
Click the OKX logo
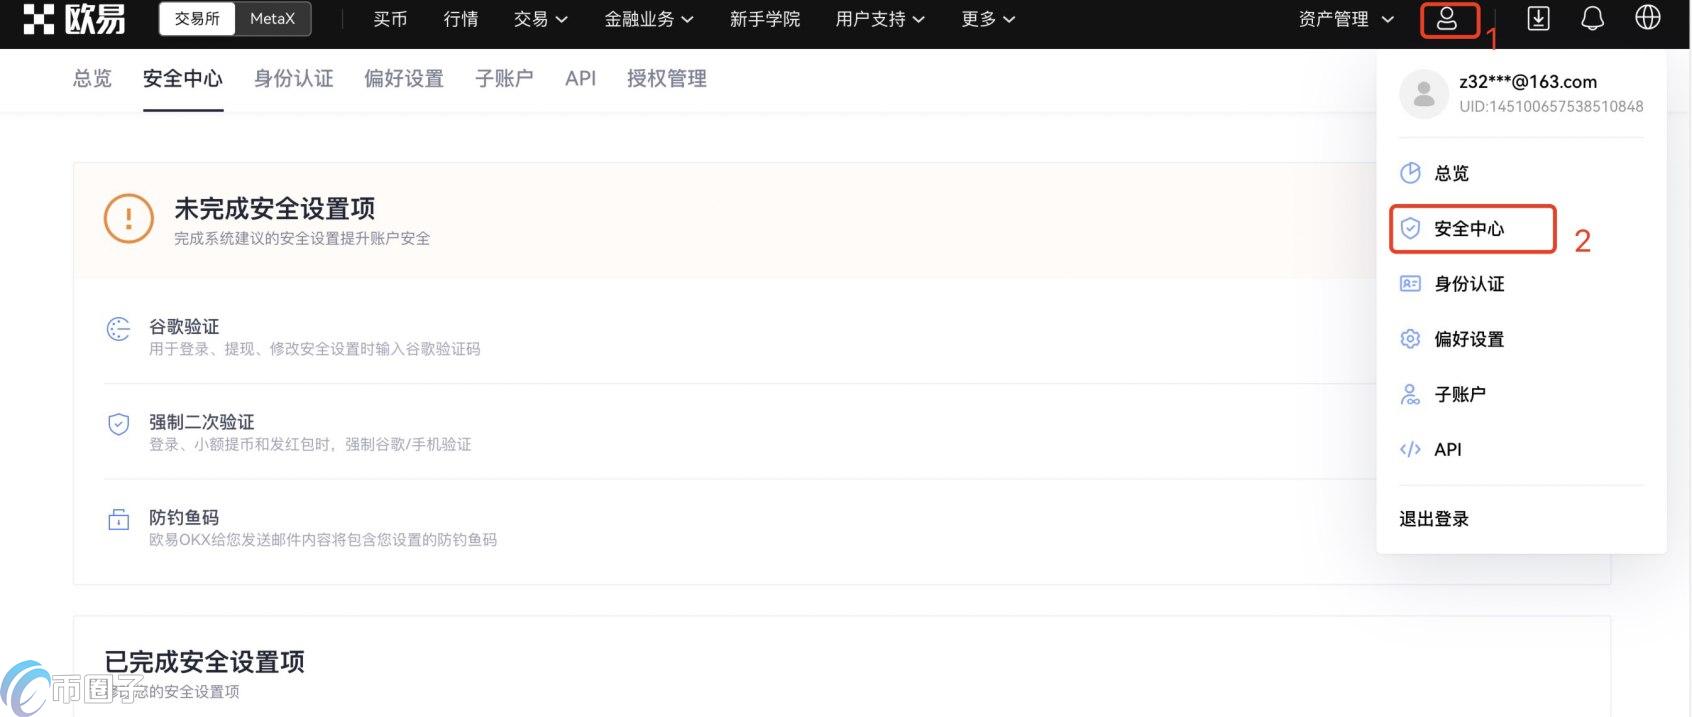[x=74, y=19]
